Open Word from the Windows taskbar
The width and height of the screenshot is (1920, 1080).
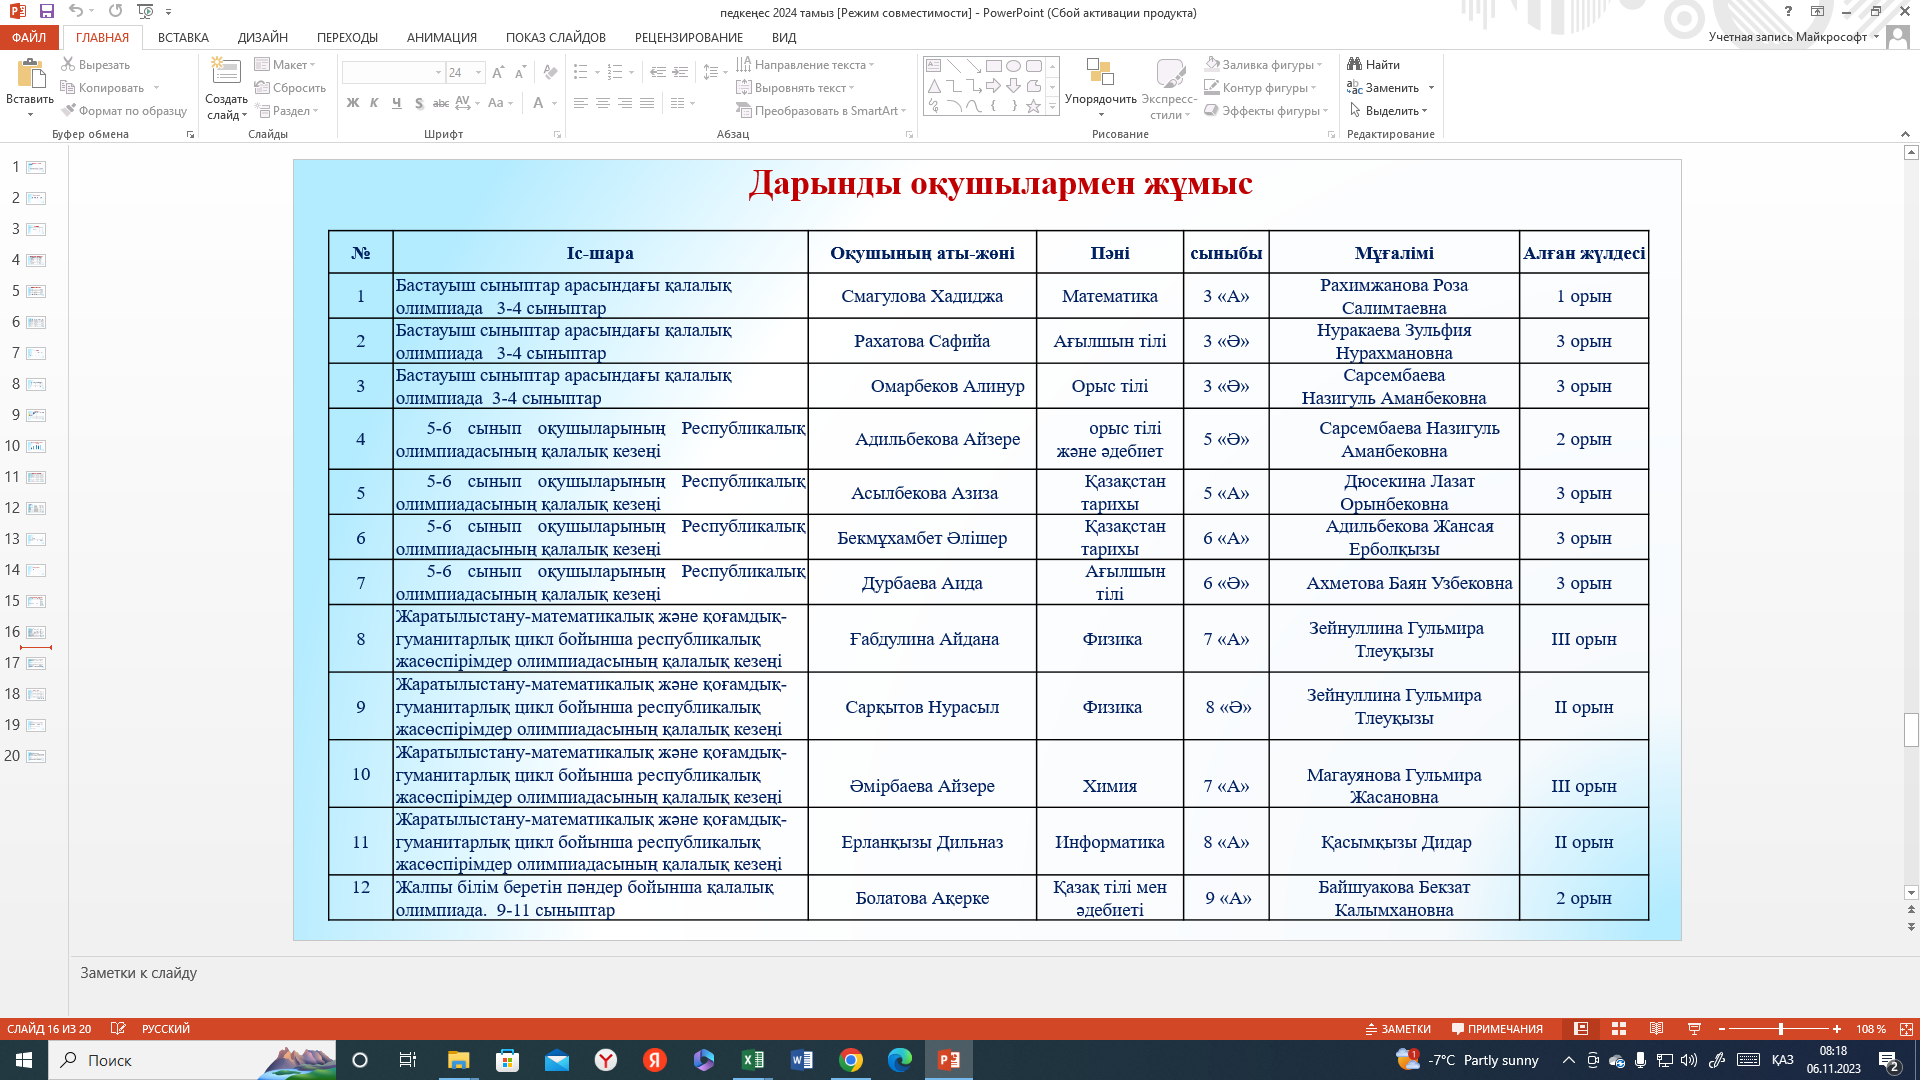click(802, 1060)
